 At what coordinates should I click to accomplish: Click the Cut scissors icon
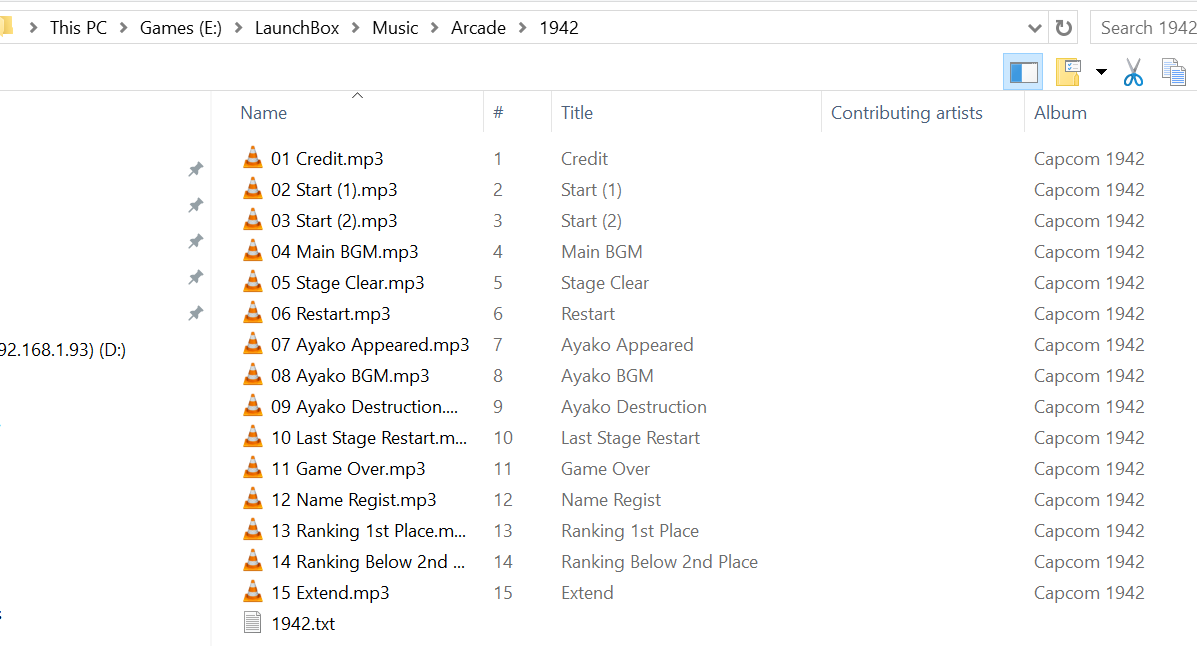(x=1133, y=73)
